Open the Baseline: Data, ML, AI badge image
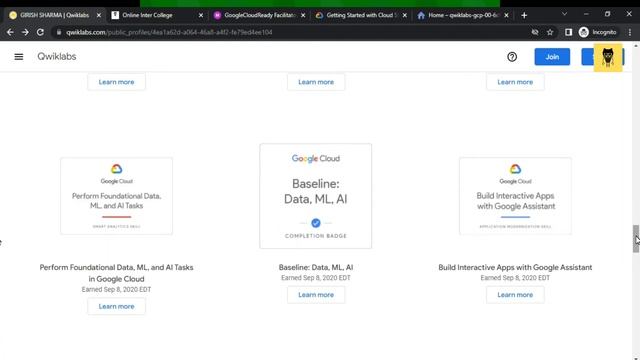 pyautogui.click(x=316, y=196)
